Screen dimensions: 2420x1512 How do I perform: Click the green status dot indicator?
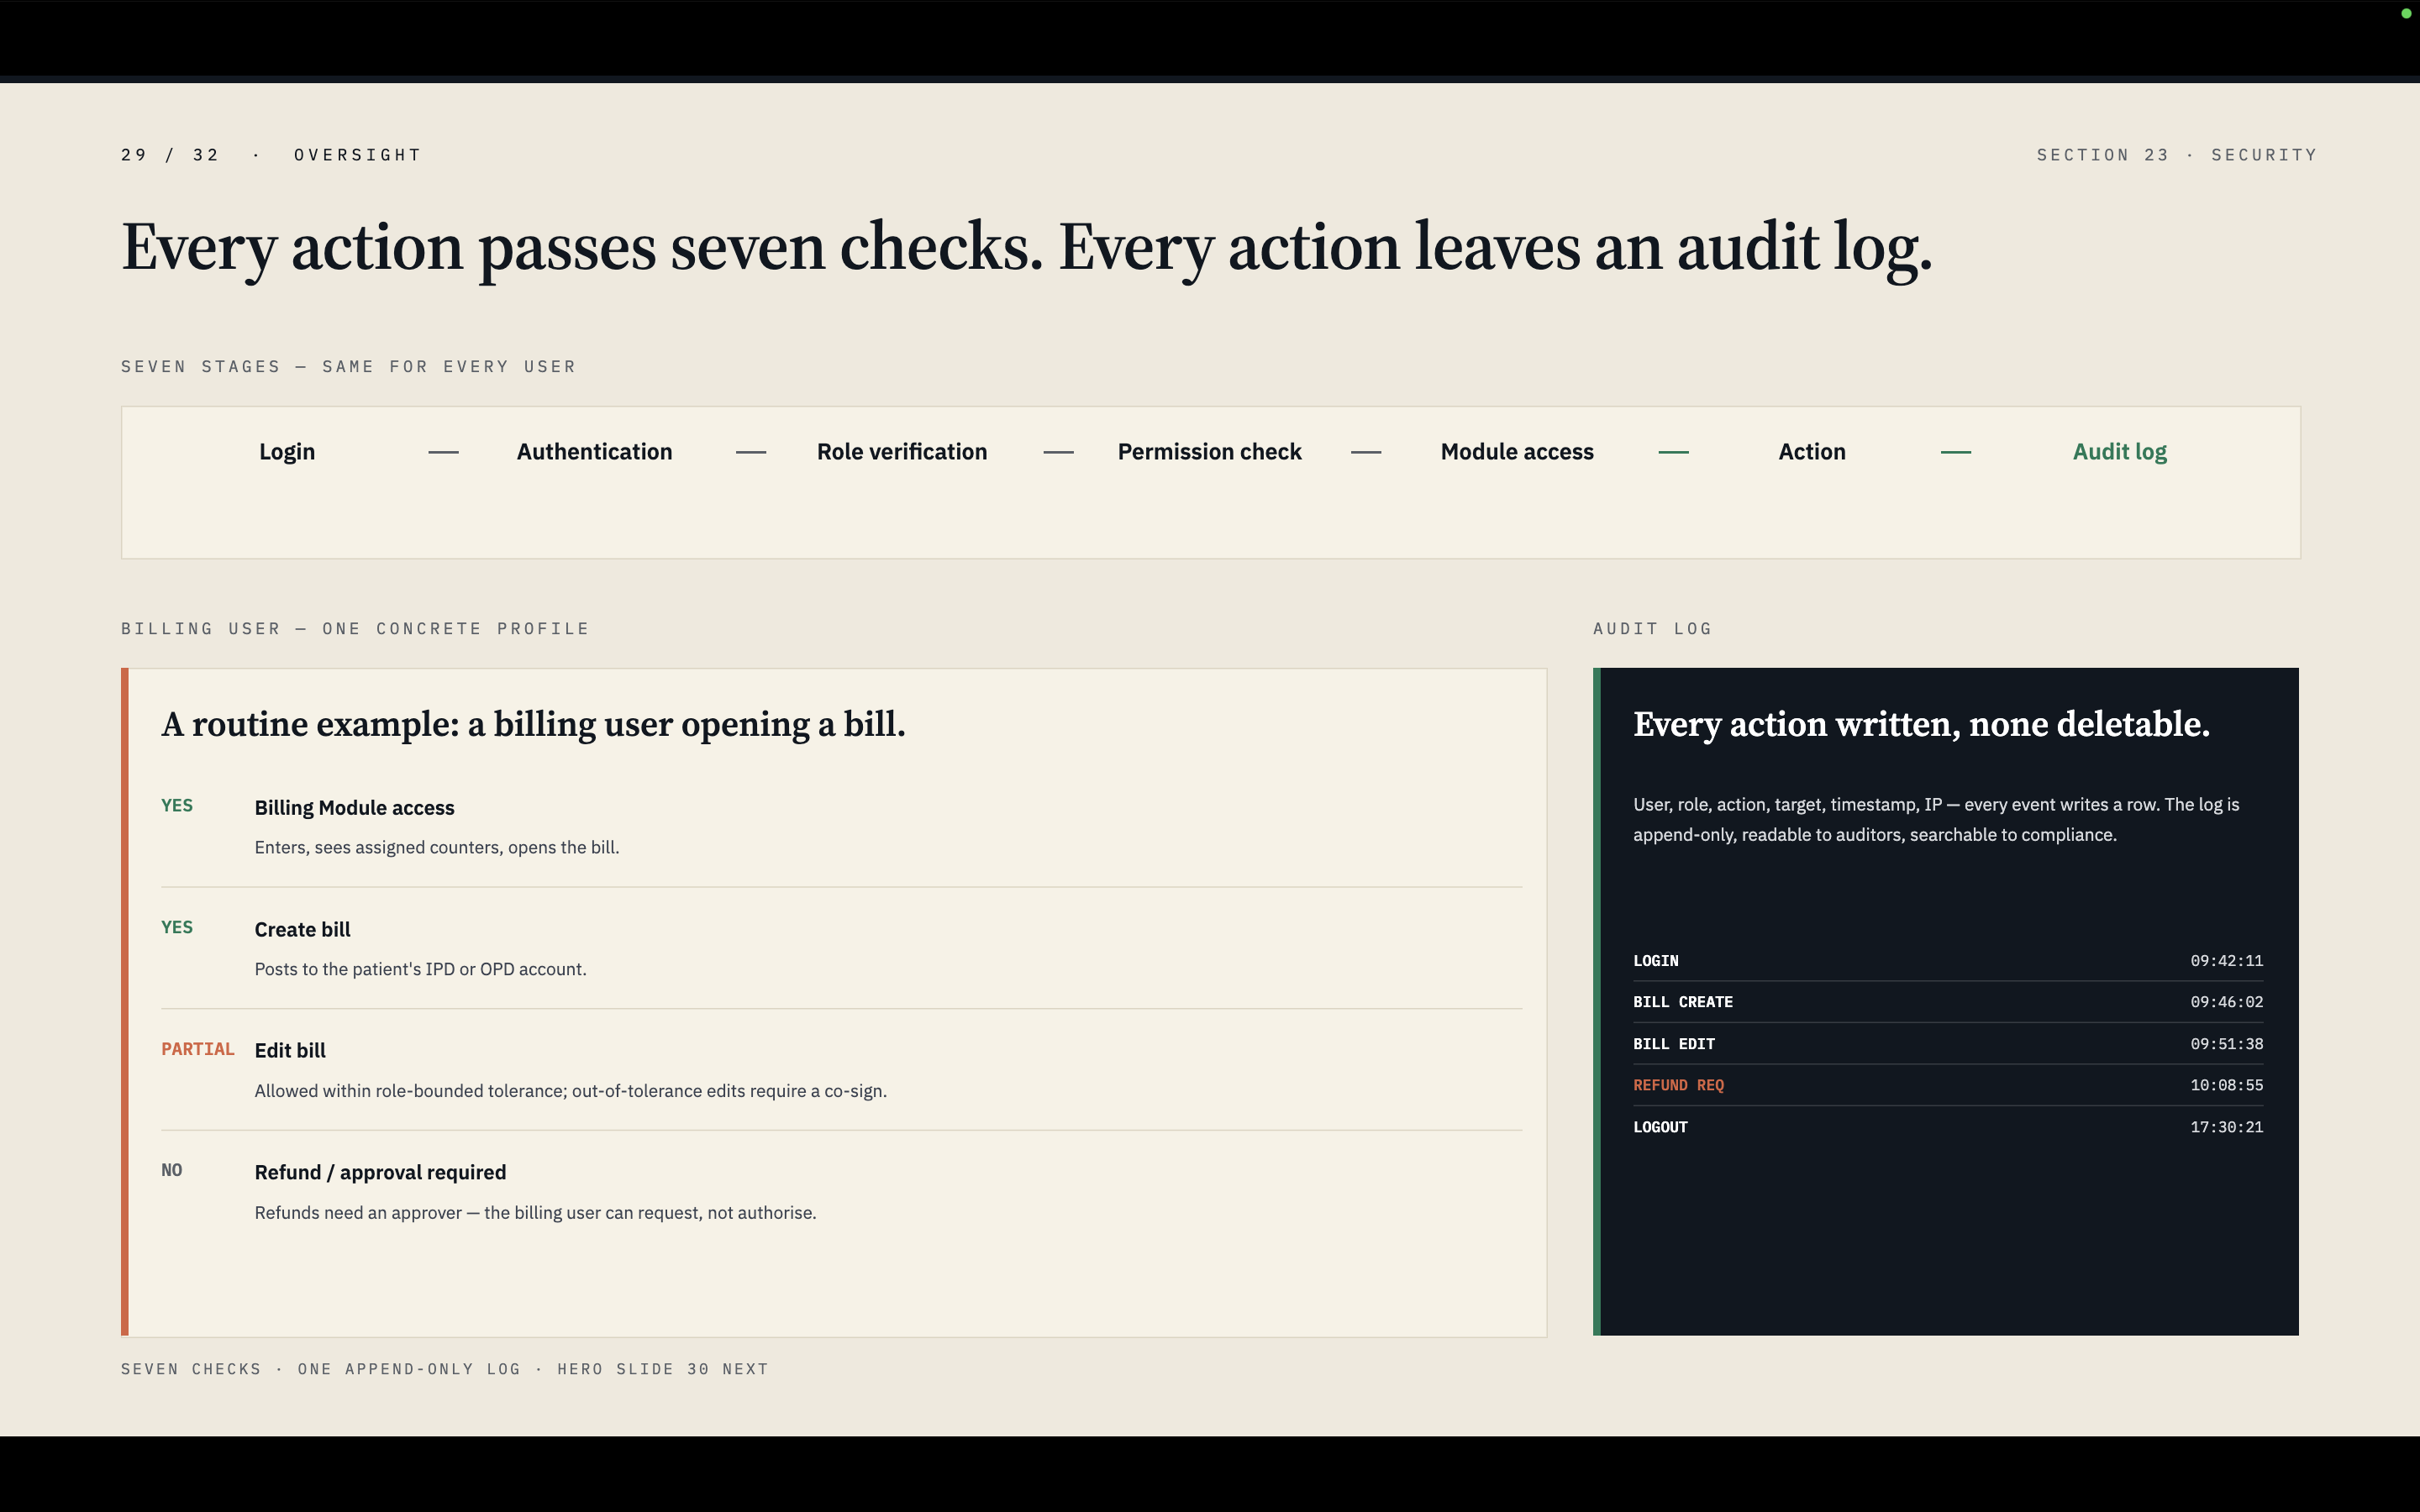(x=2406, y=13)
